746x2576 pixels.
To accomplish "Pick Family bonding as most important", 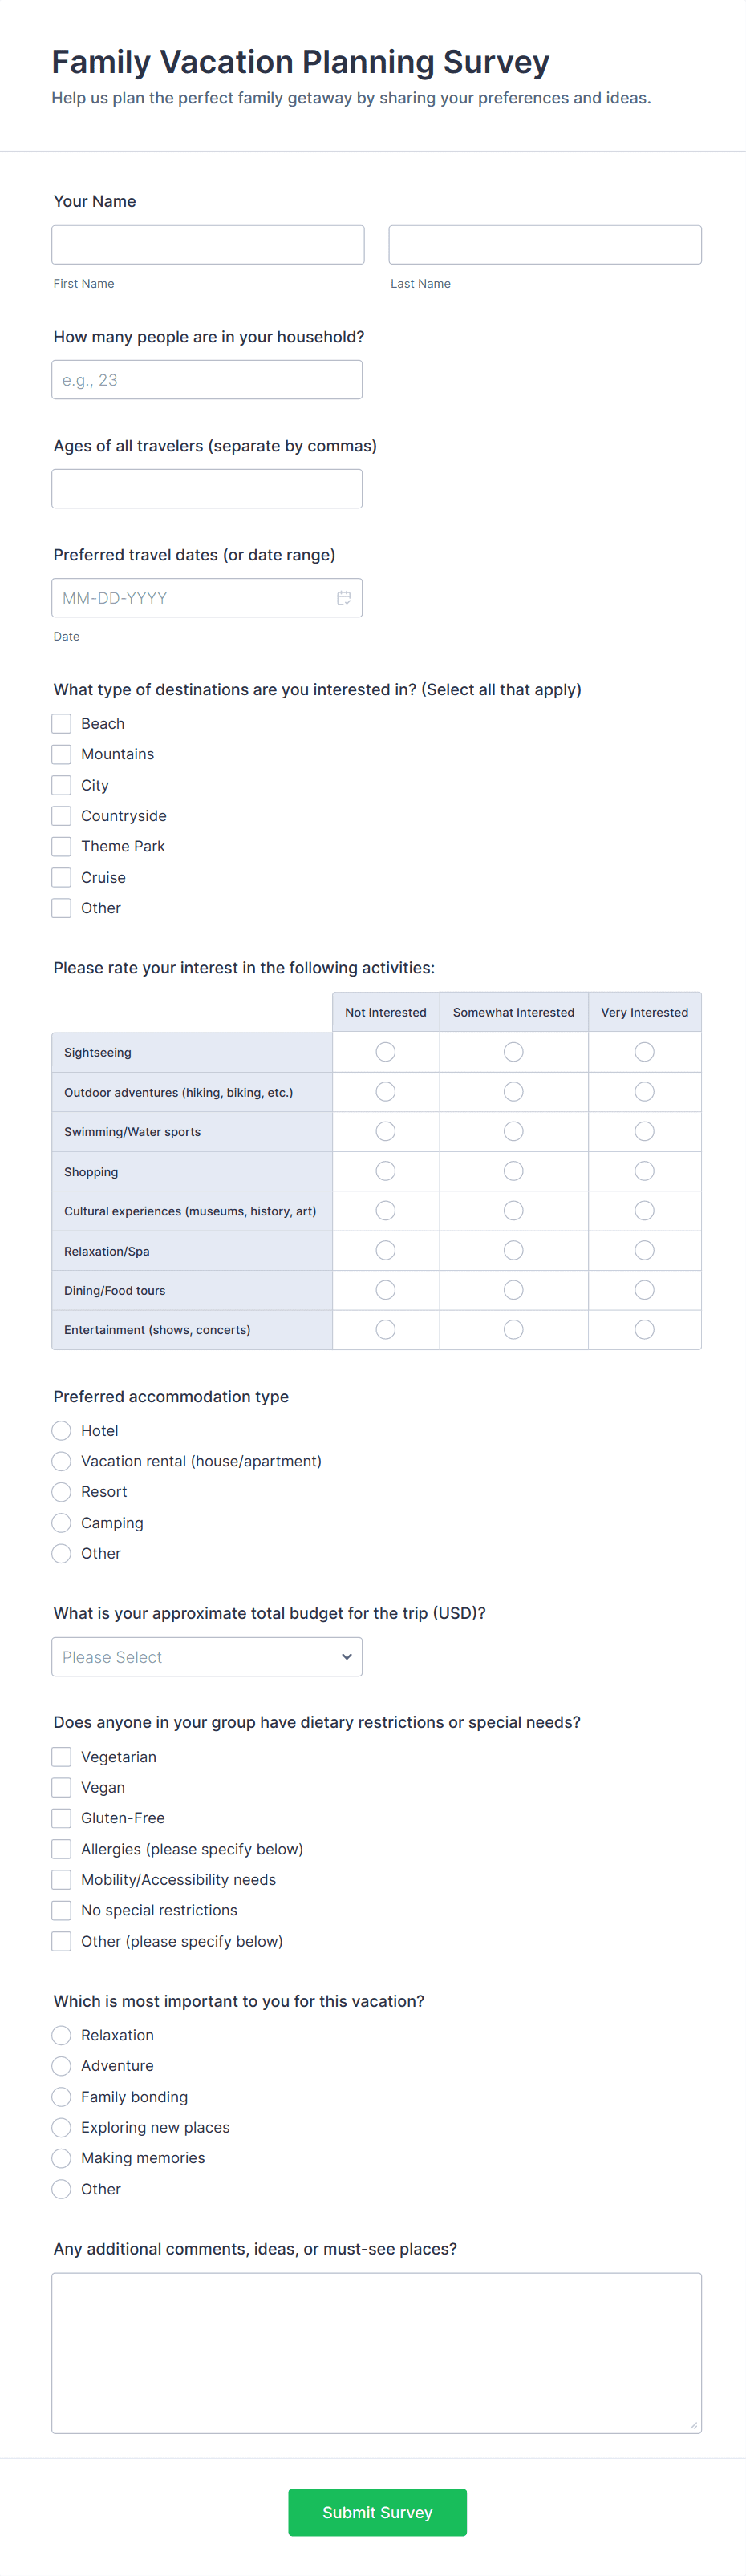I will click(x=62, y=2097).
